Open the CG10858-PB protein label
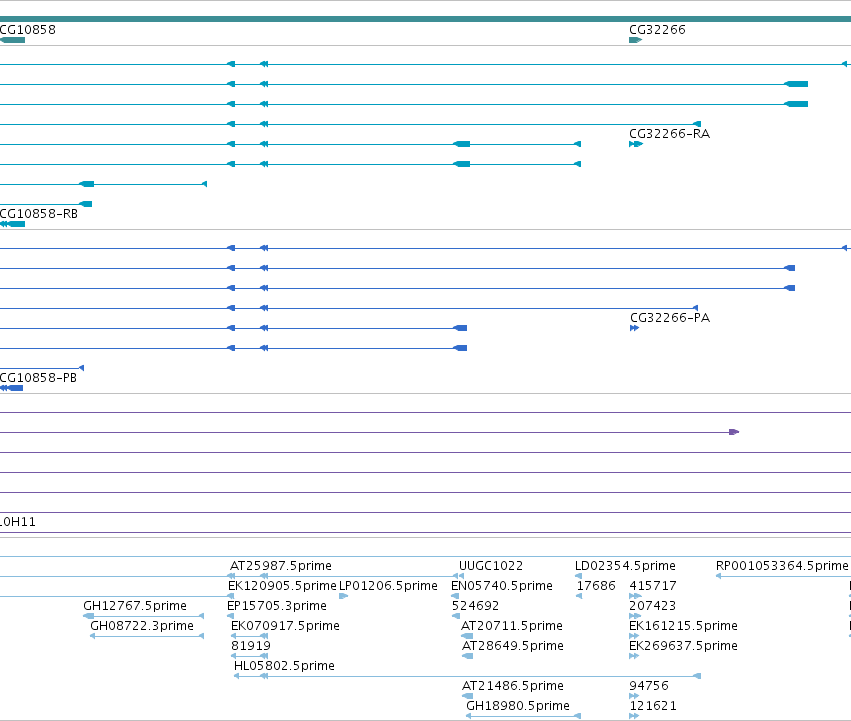The height and width of the screenshot is (721, 851). pyautogui.click(x=38, y=378)
